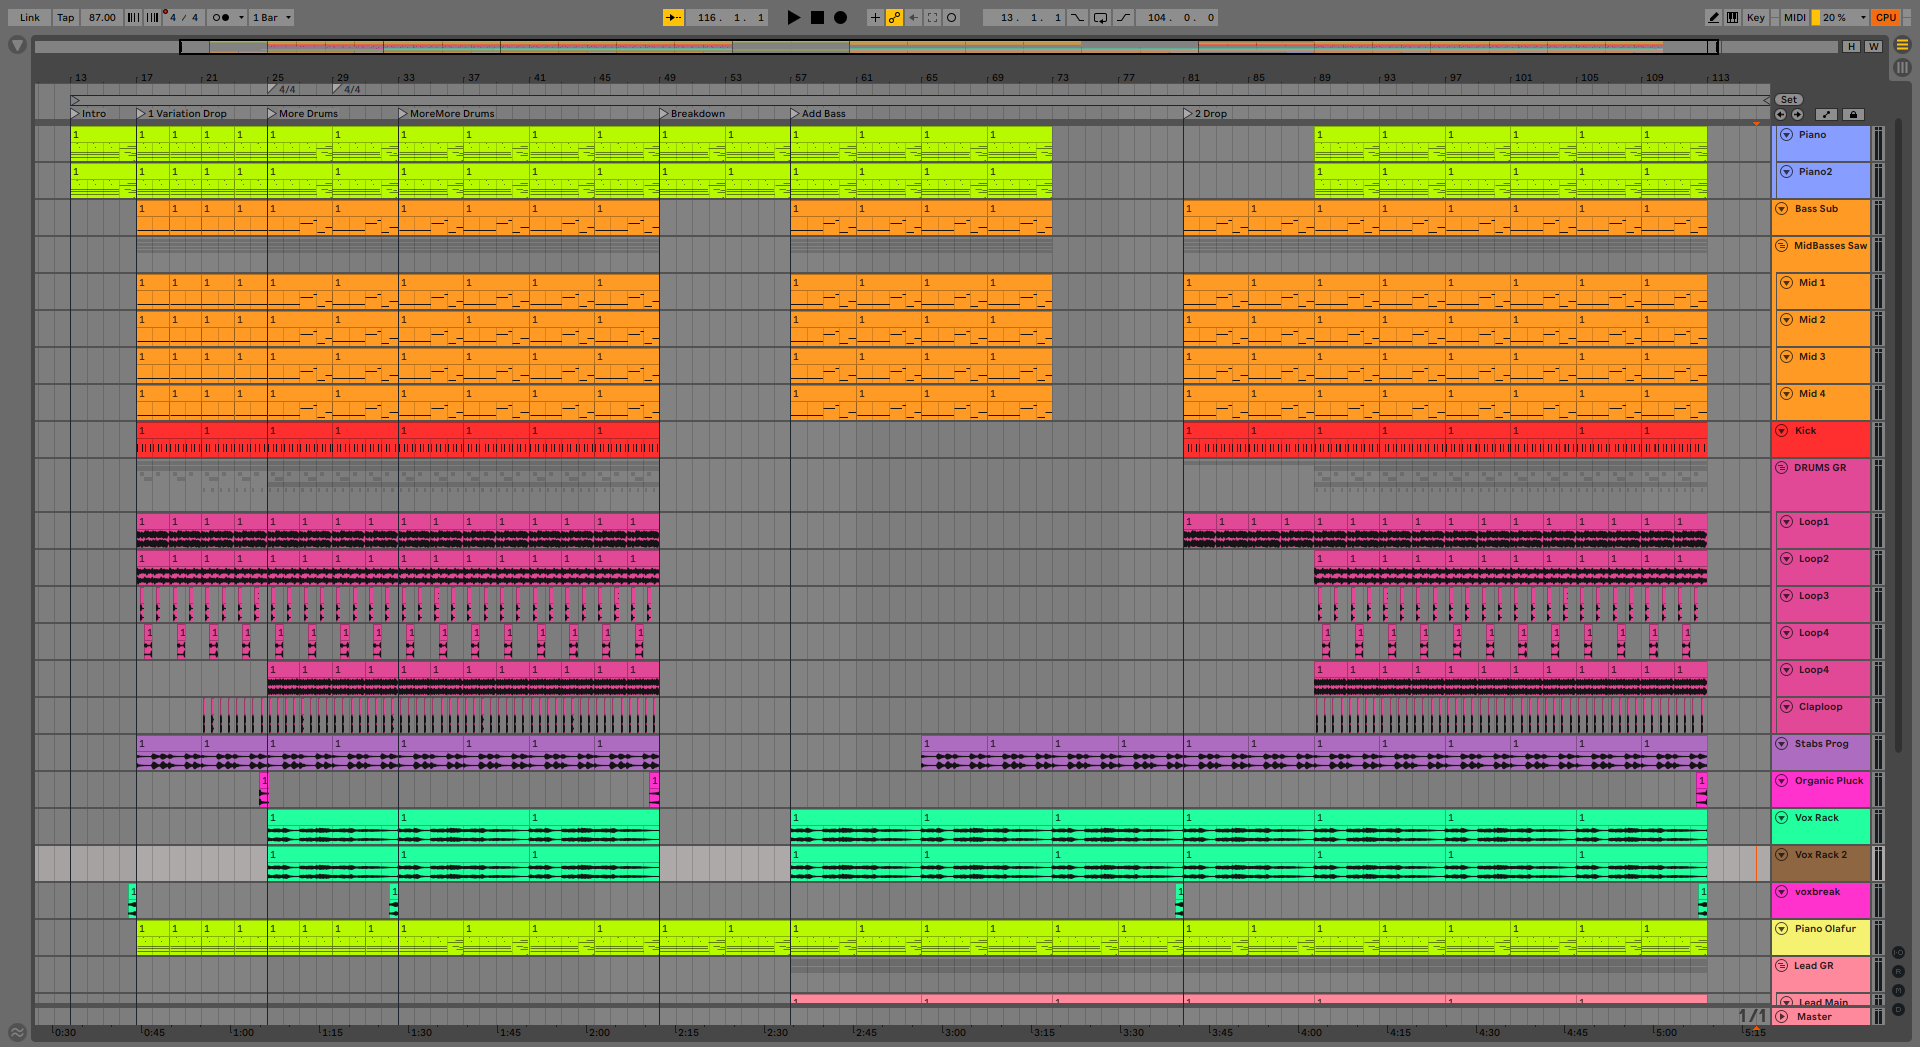Screen dimensions: 1920x1047
Task: Enable the arrangement Loop switch
Action: click(x=1100, y=17)
